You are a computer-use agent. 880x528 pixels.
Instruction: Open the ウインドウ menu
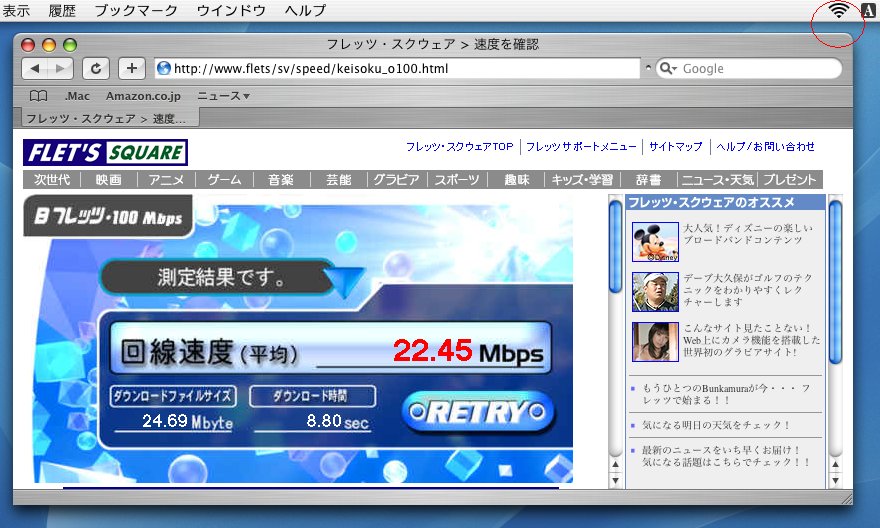231,10
